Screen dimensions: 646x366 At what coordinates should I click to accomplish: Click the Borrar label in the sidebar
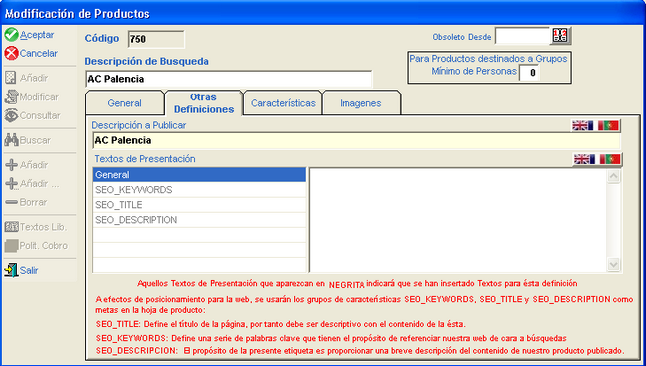coord(33,202)
